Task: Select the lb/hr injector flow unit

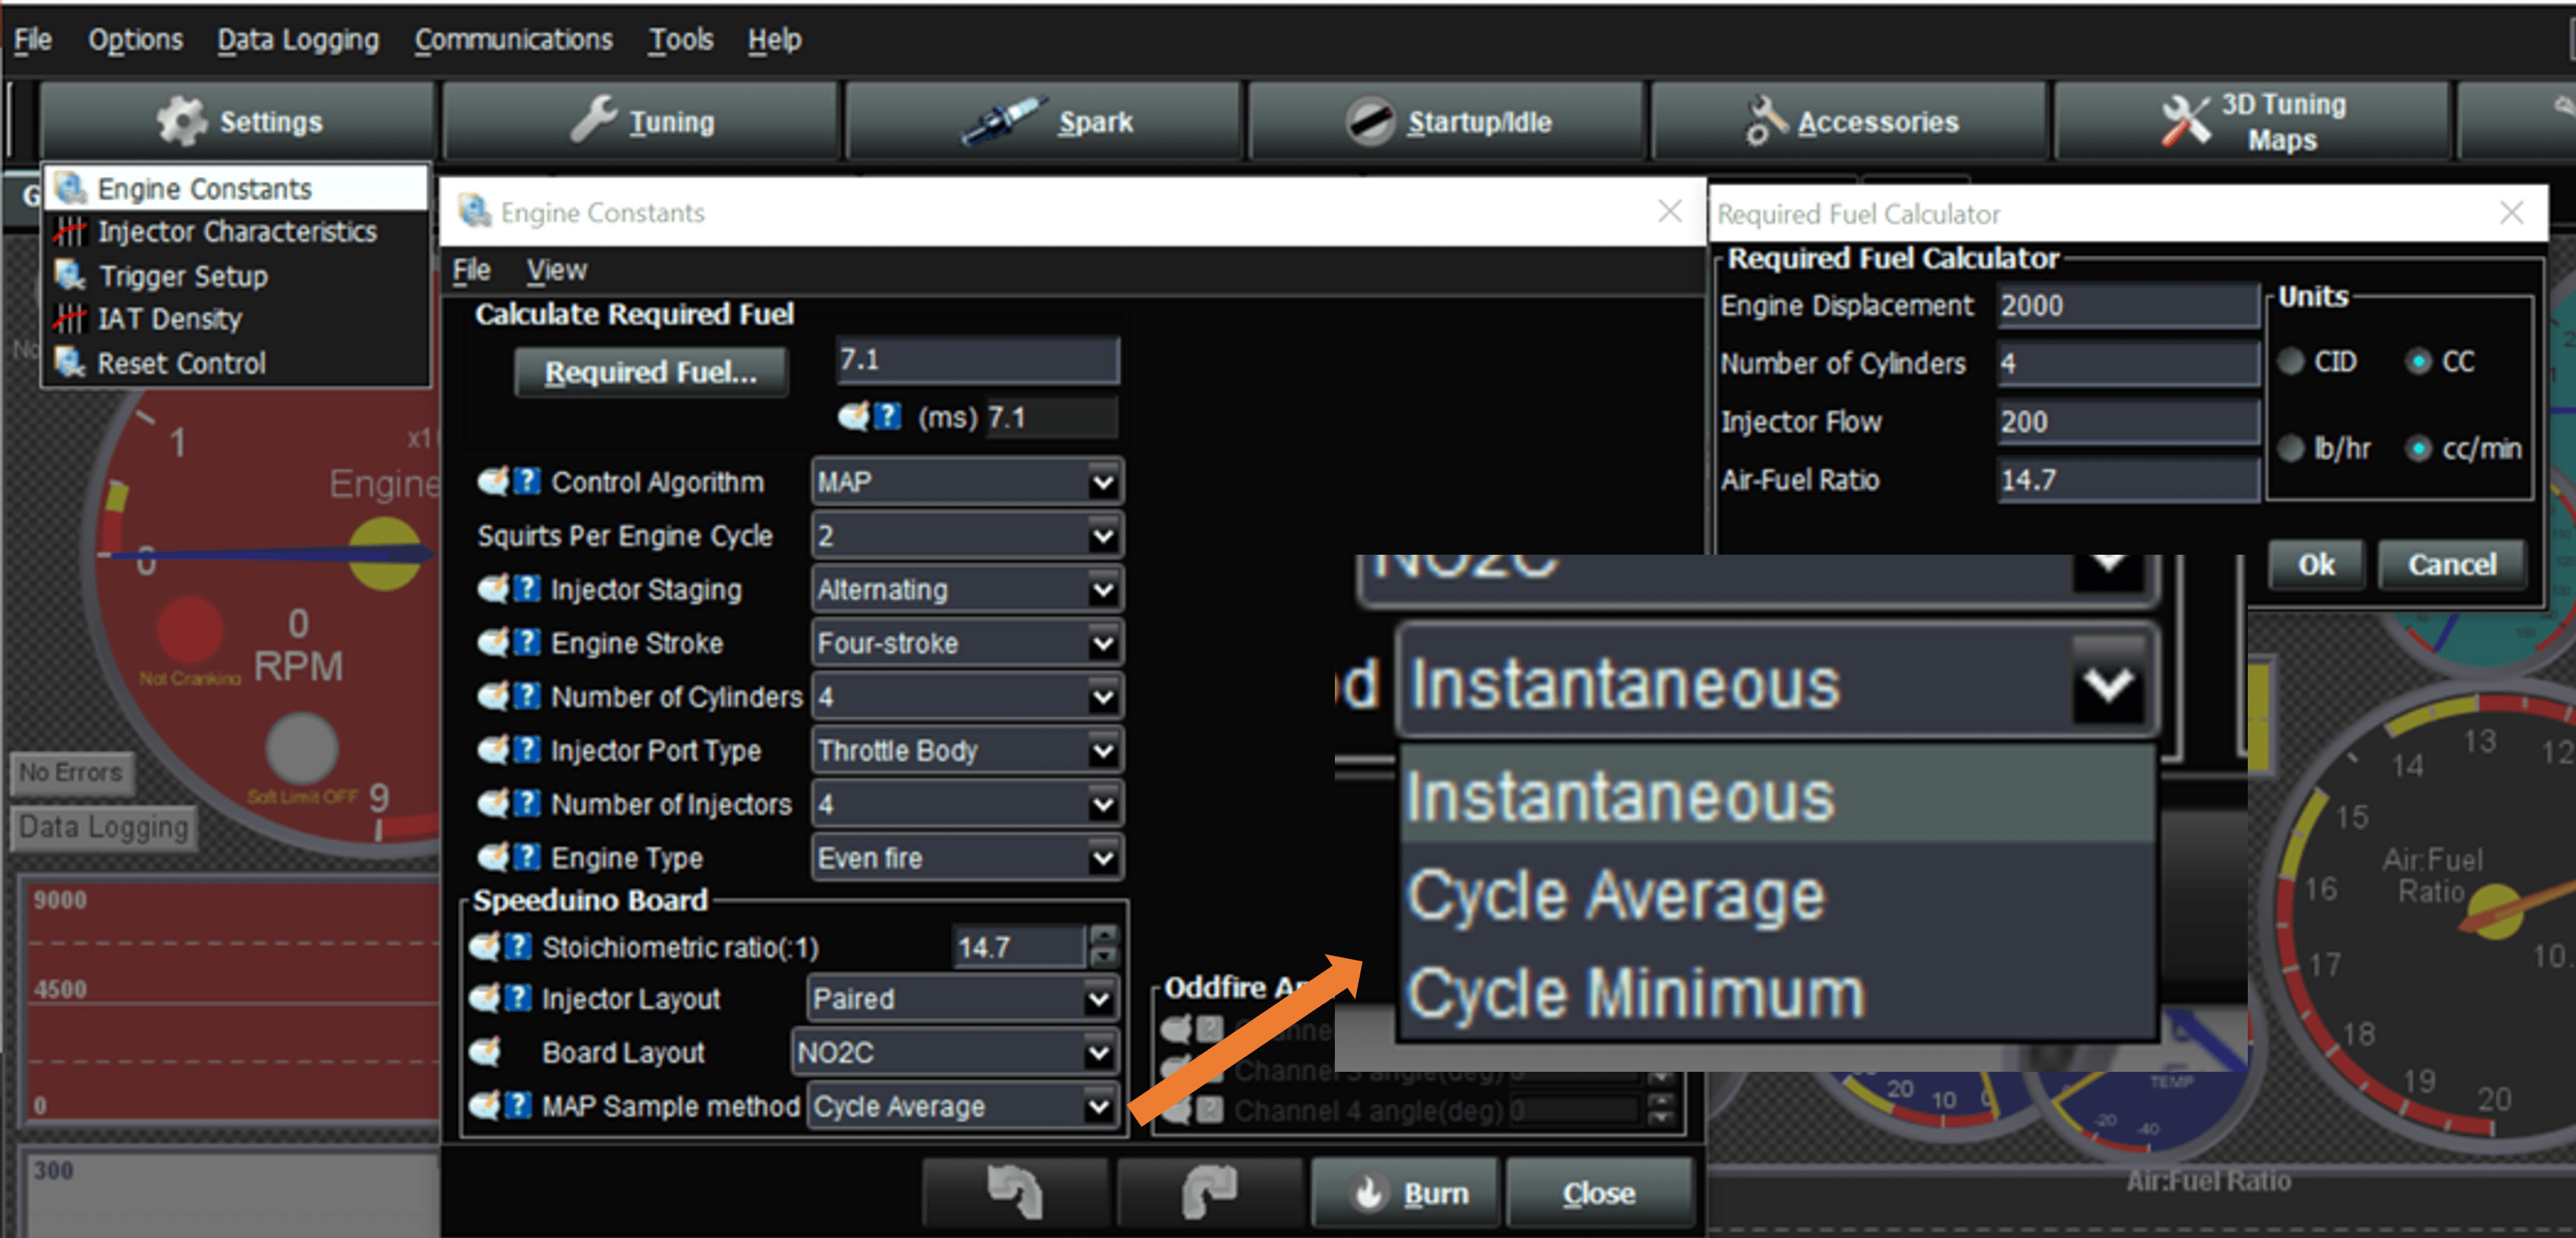Action: (x=2291, y=448)
